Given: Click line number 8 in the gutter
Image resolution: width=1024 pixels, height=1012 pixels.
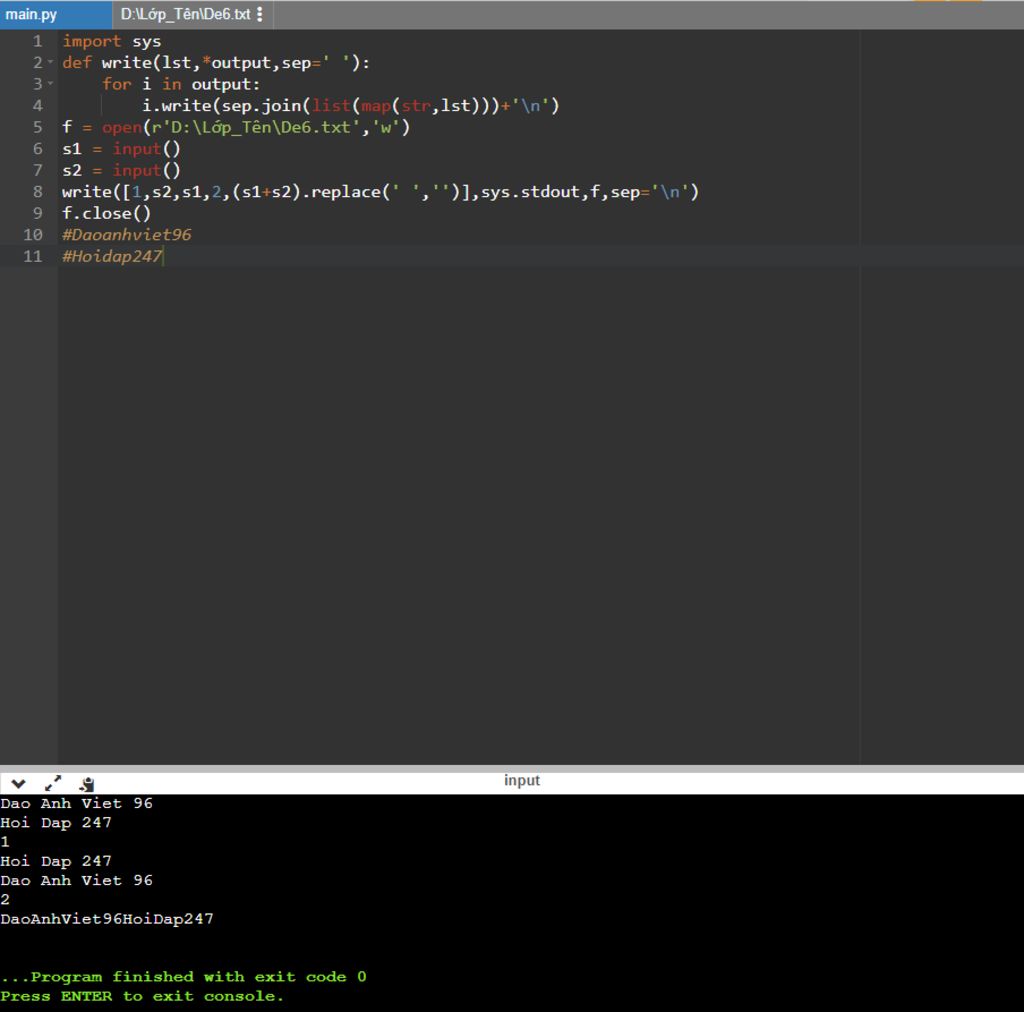Looking at the screenshot, I should pos(38,192).
